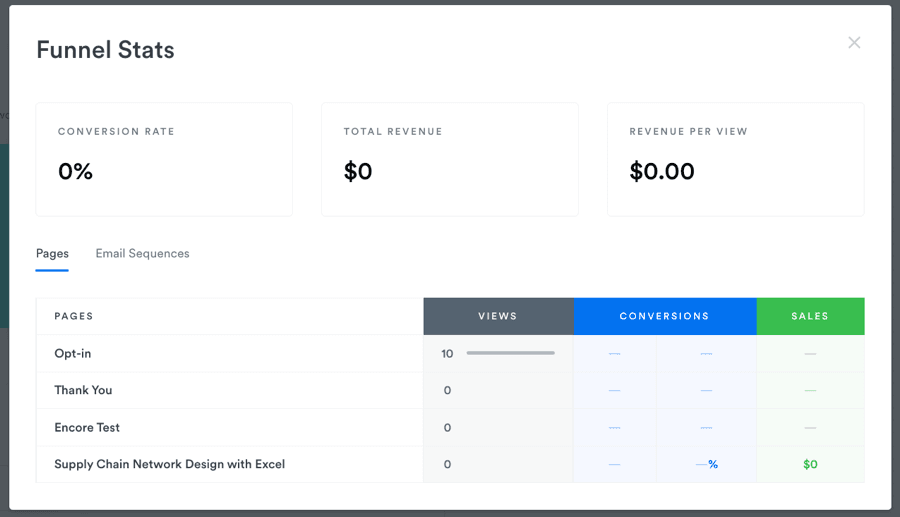Click the Conversions column header

tap(664, 316)
